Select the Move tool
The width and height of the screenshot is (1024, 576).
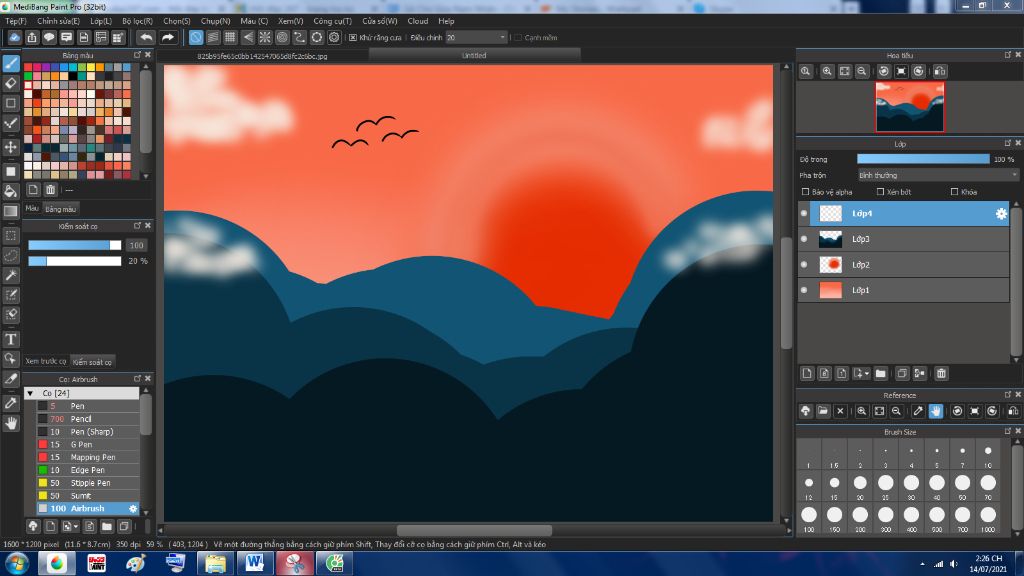point(10,147)
